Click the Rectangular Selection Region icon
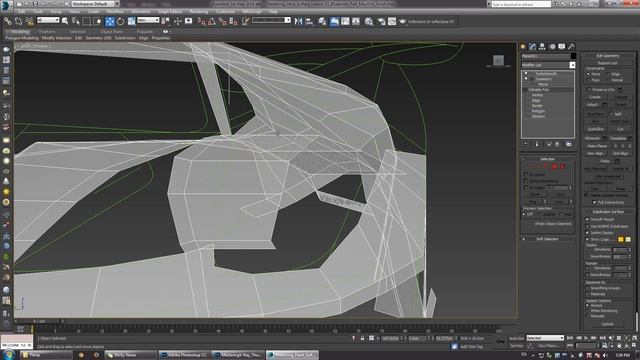The image size is (640, 360). [87, 21]
